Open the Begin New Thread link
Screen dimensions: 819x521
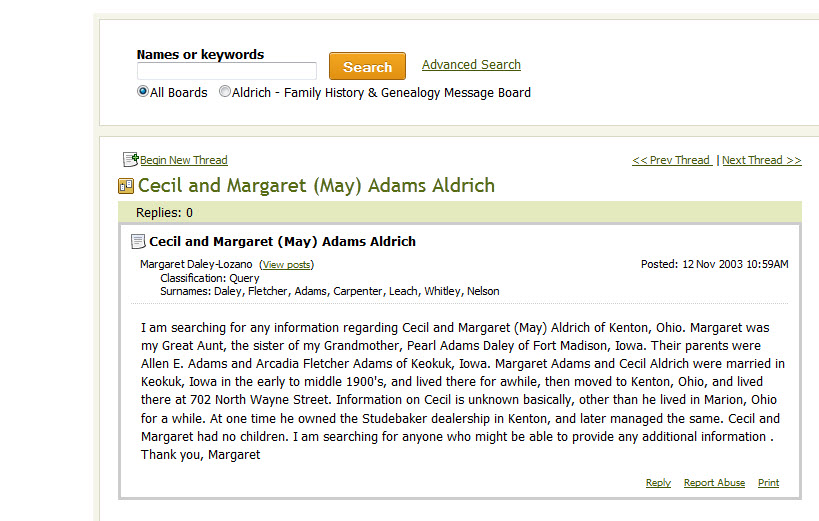[184, 160]
